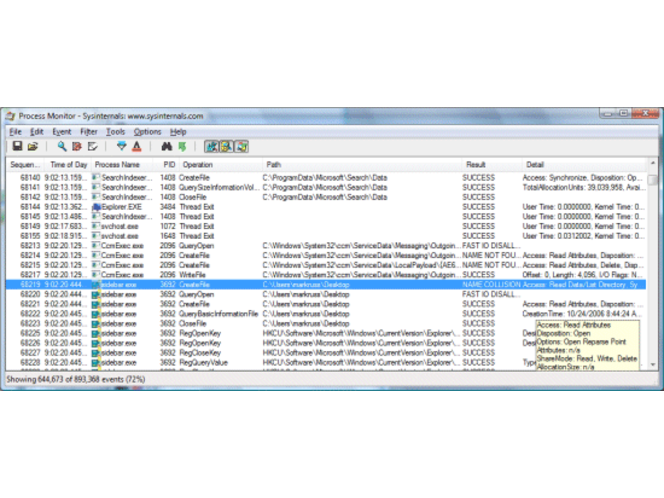Image resolution: width=664 pixels, height=498 pixels.
Task: Click RegCloseKey operation in row 68227
Action: (x=200, y=353)
